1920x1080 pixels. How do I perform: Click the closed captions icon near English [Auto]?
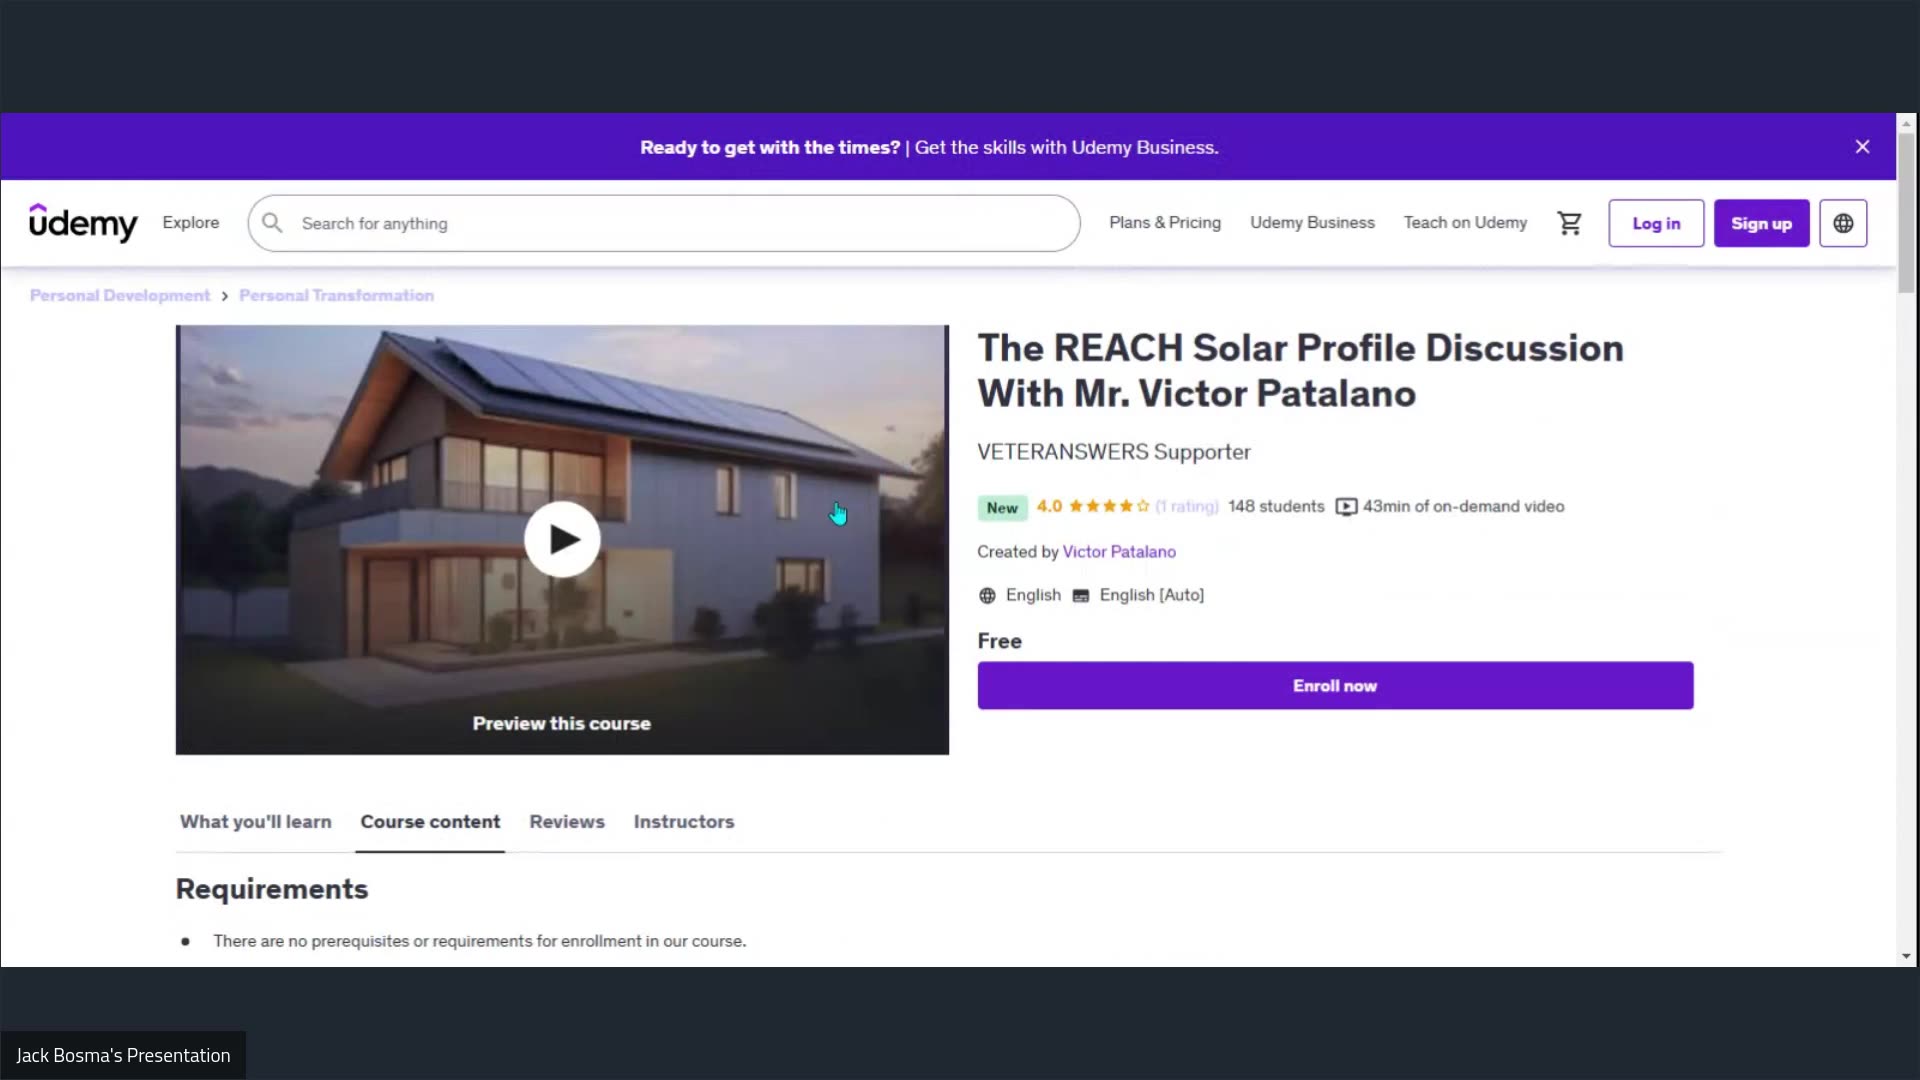(x=1080, y=595)
